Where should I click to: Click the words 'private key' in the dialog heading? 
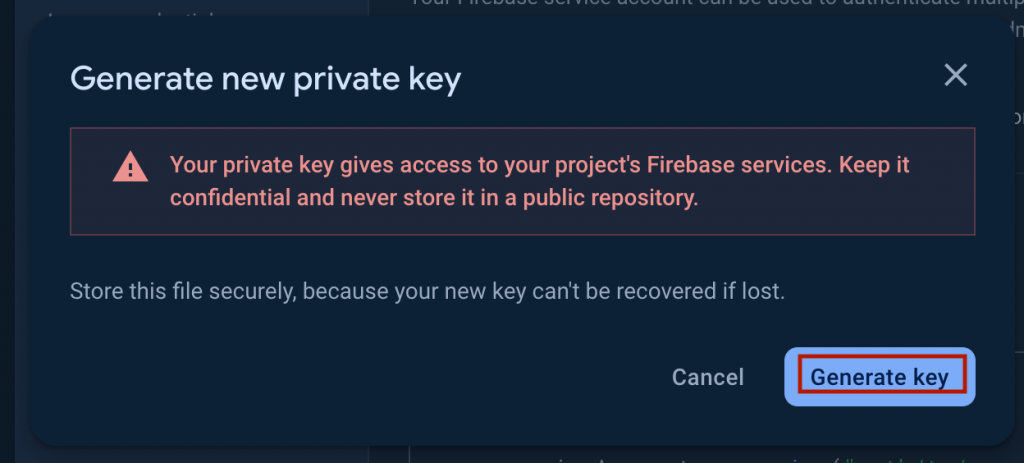(x=377, y=80)
